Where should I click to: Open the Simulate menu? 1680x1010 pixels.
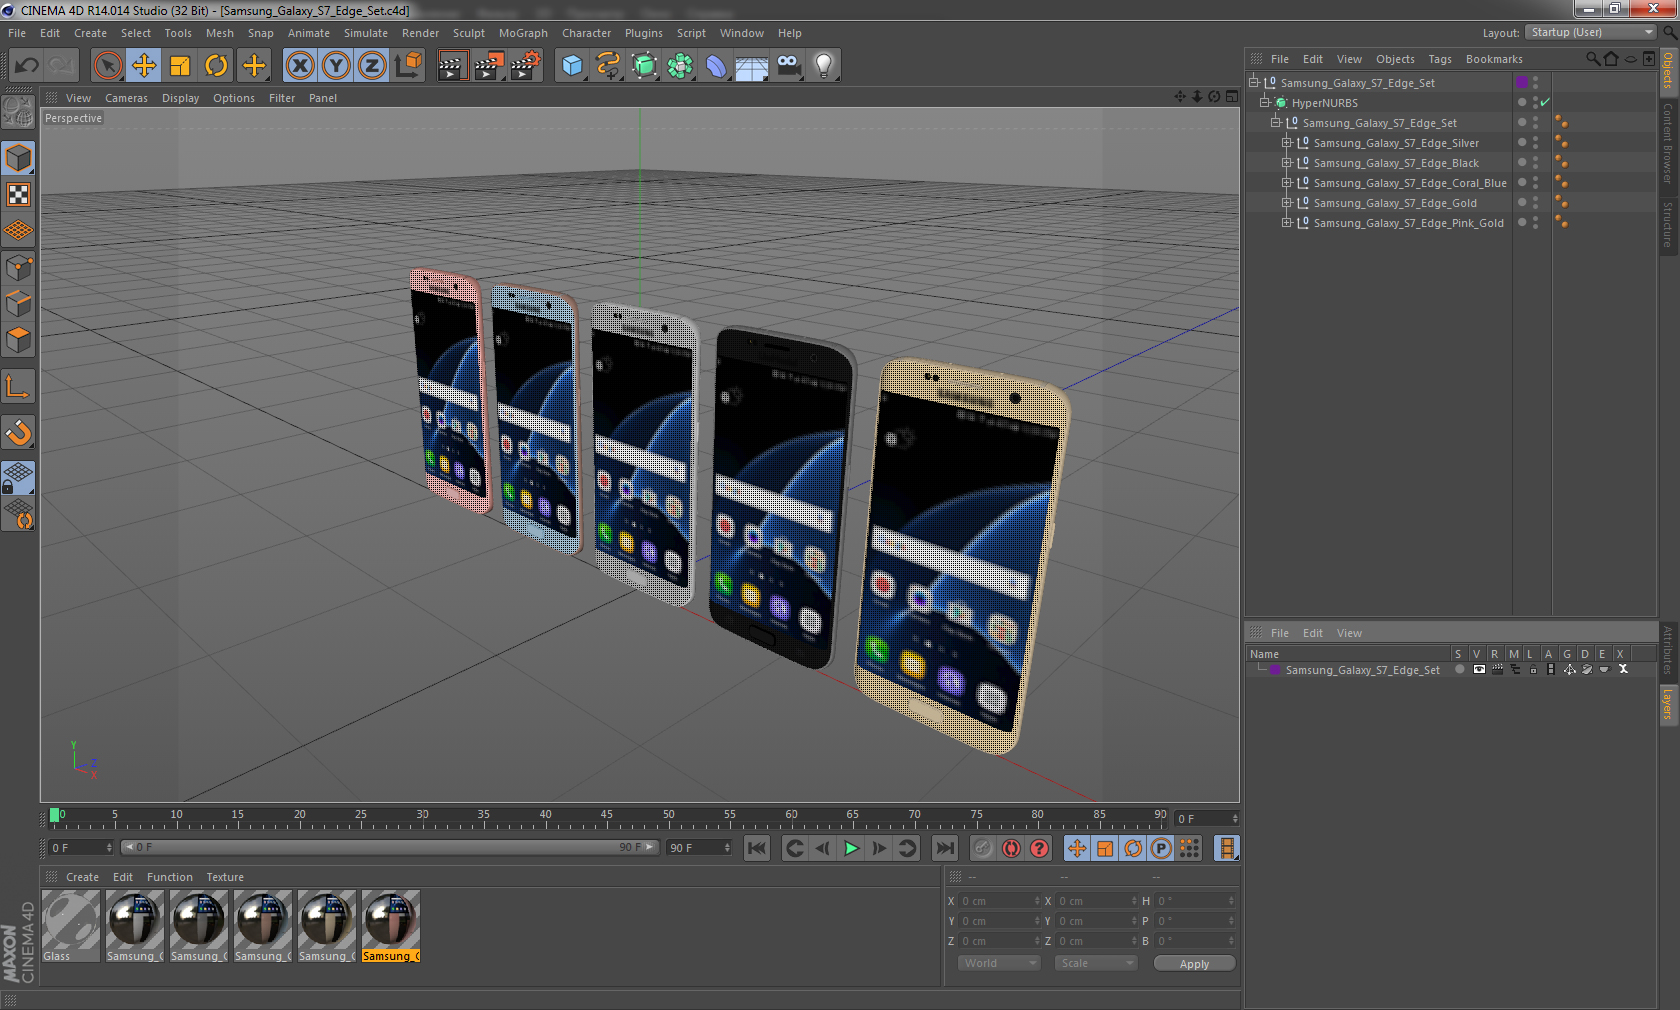(x=366, y=33)
